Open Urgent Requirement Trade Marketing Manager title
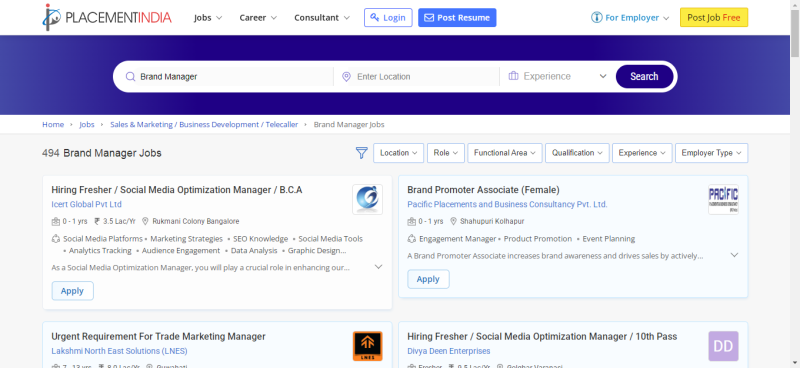This screenshot has width=800, height=368. 159,336
